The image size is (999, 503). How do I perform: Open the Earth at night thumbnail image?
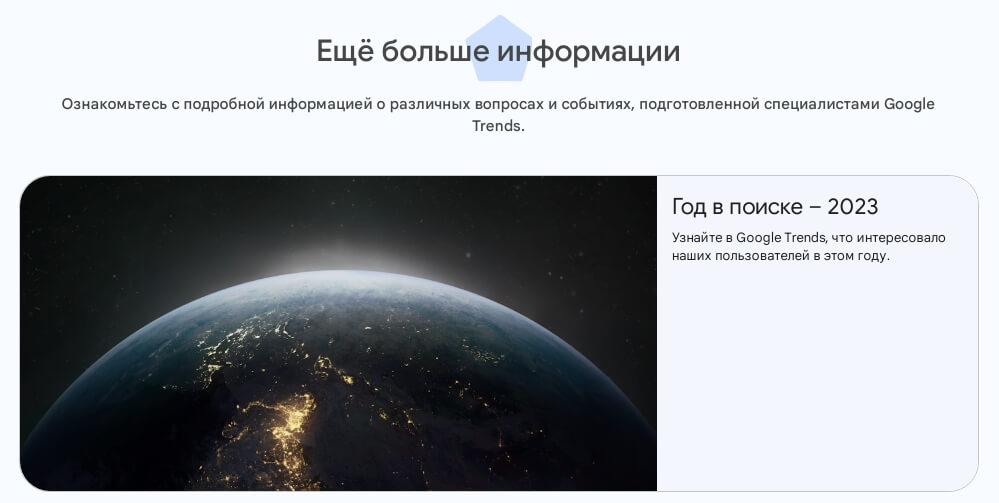coord(338,333)
